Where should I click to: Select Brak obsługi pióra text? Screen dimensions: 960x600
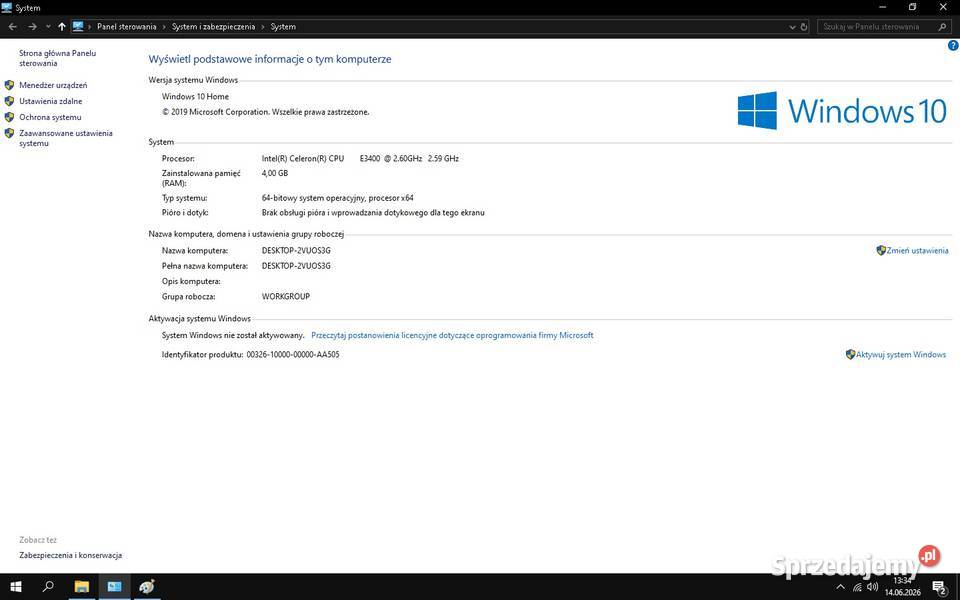[x=373, y=213]
